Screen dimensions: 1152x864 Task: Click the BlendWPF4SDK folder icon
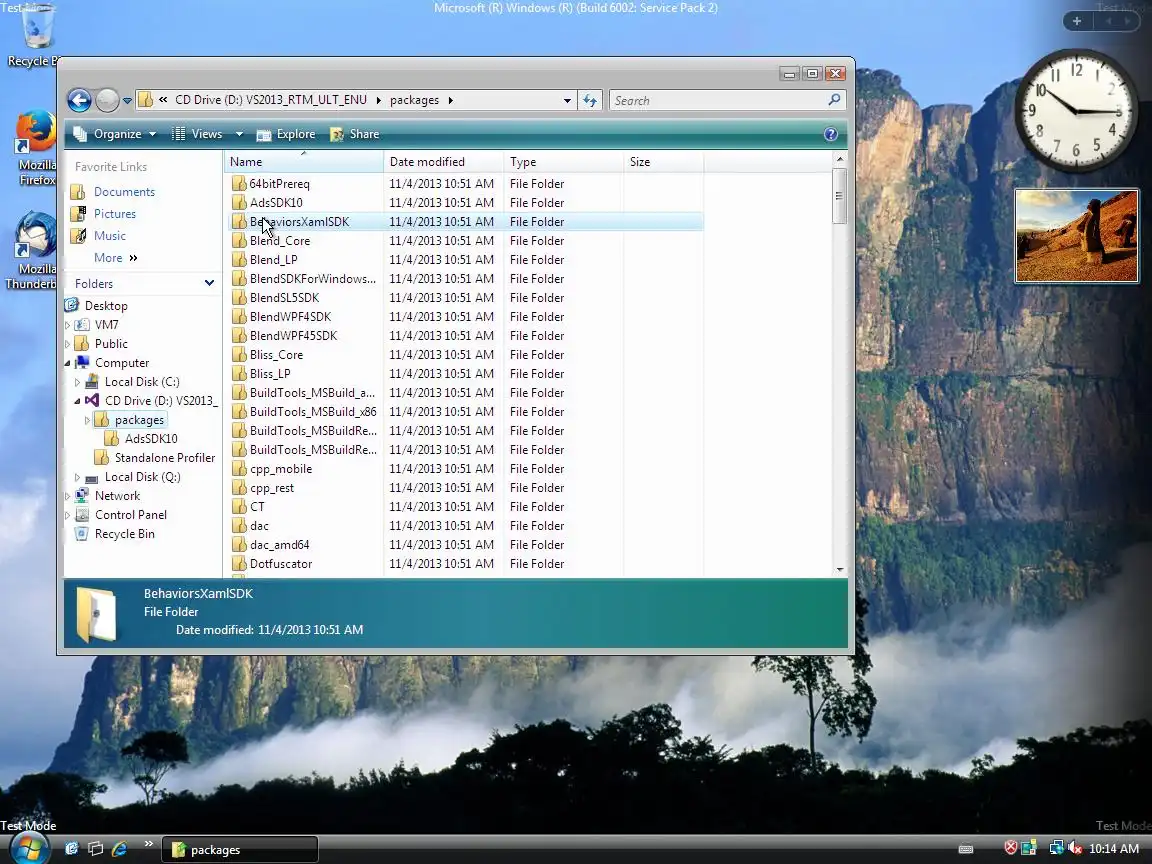239,317
